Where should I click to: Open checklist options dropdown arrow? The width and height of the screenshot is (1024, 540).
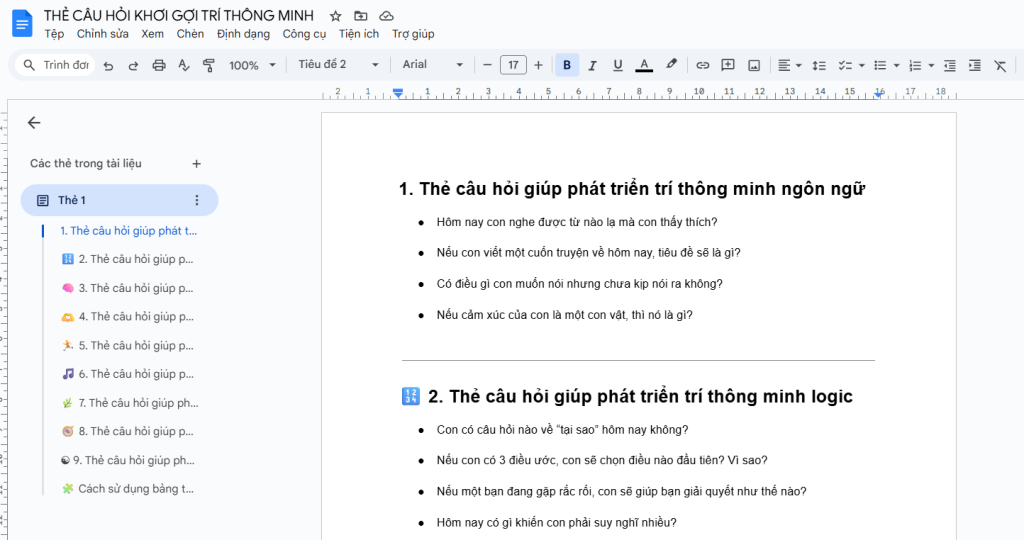tap(862, 65)
